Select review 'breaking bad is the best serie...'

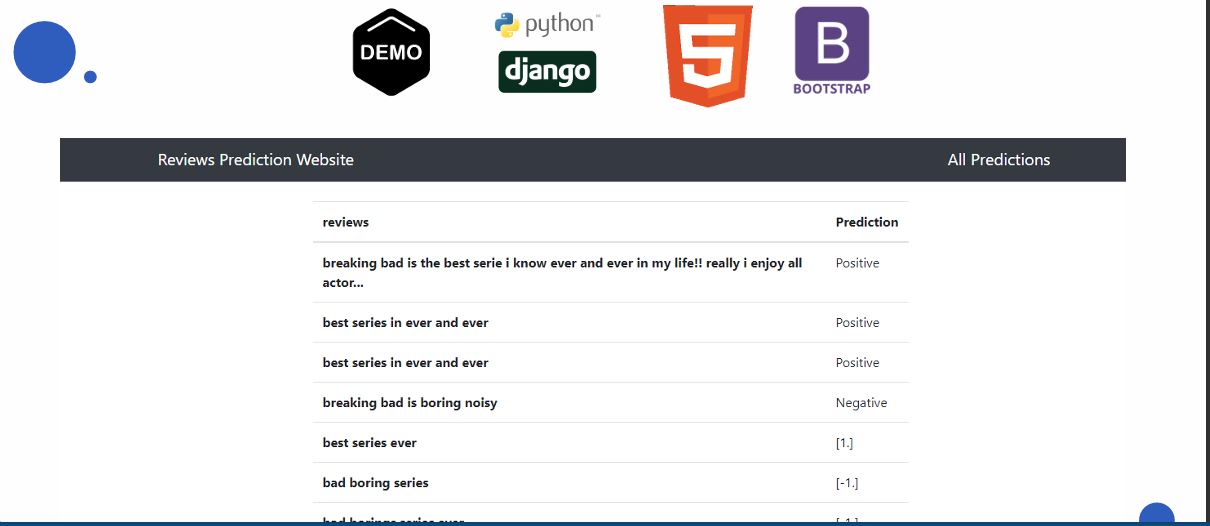(x=562, y=272)
